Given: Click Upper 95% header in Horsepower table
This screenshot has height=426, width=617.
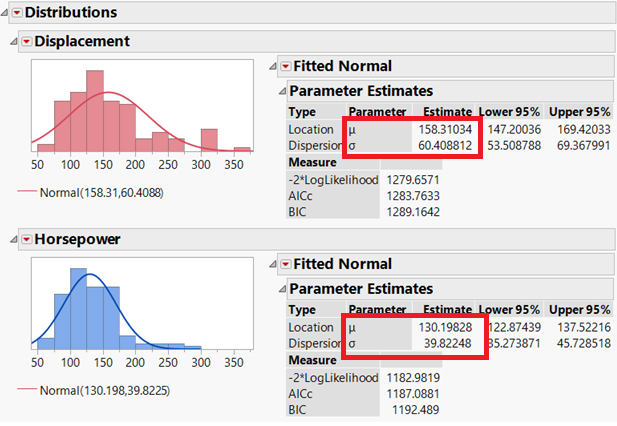Looking at the screenshot, I should click(580, 310).
